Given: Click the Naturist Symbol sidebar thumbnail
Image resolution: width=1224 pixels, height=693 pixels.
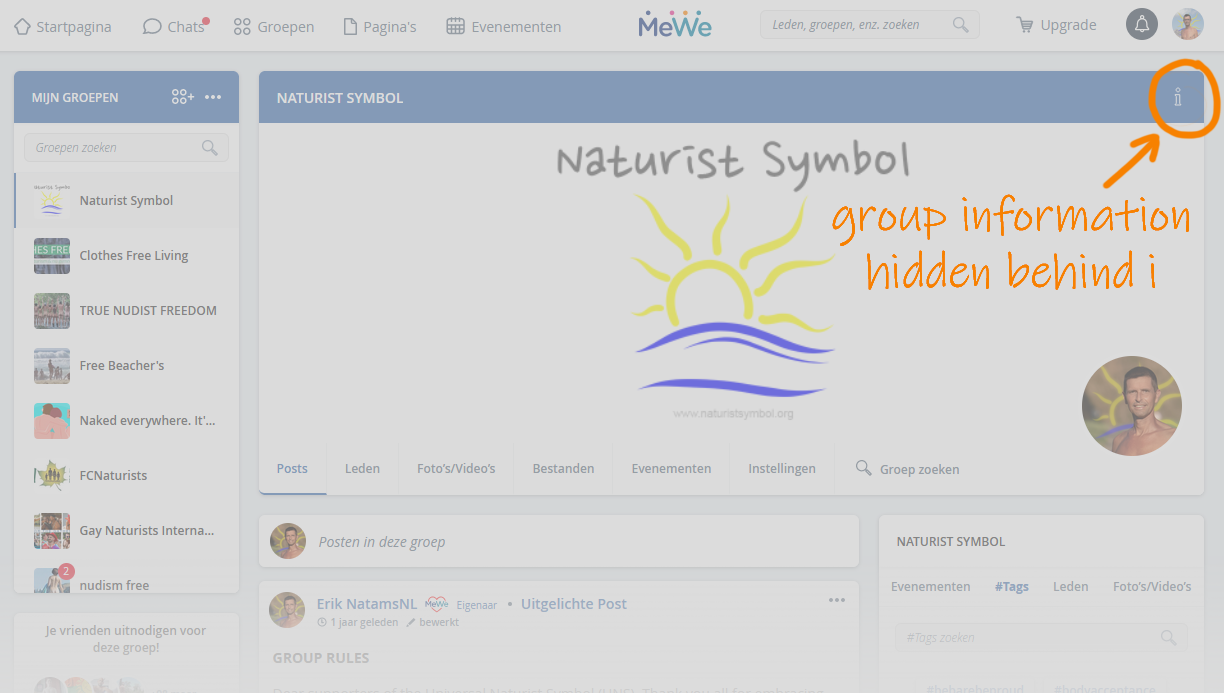Looking at the screenshot, I should pyautogui.click(x=52, y=201).
